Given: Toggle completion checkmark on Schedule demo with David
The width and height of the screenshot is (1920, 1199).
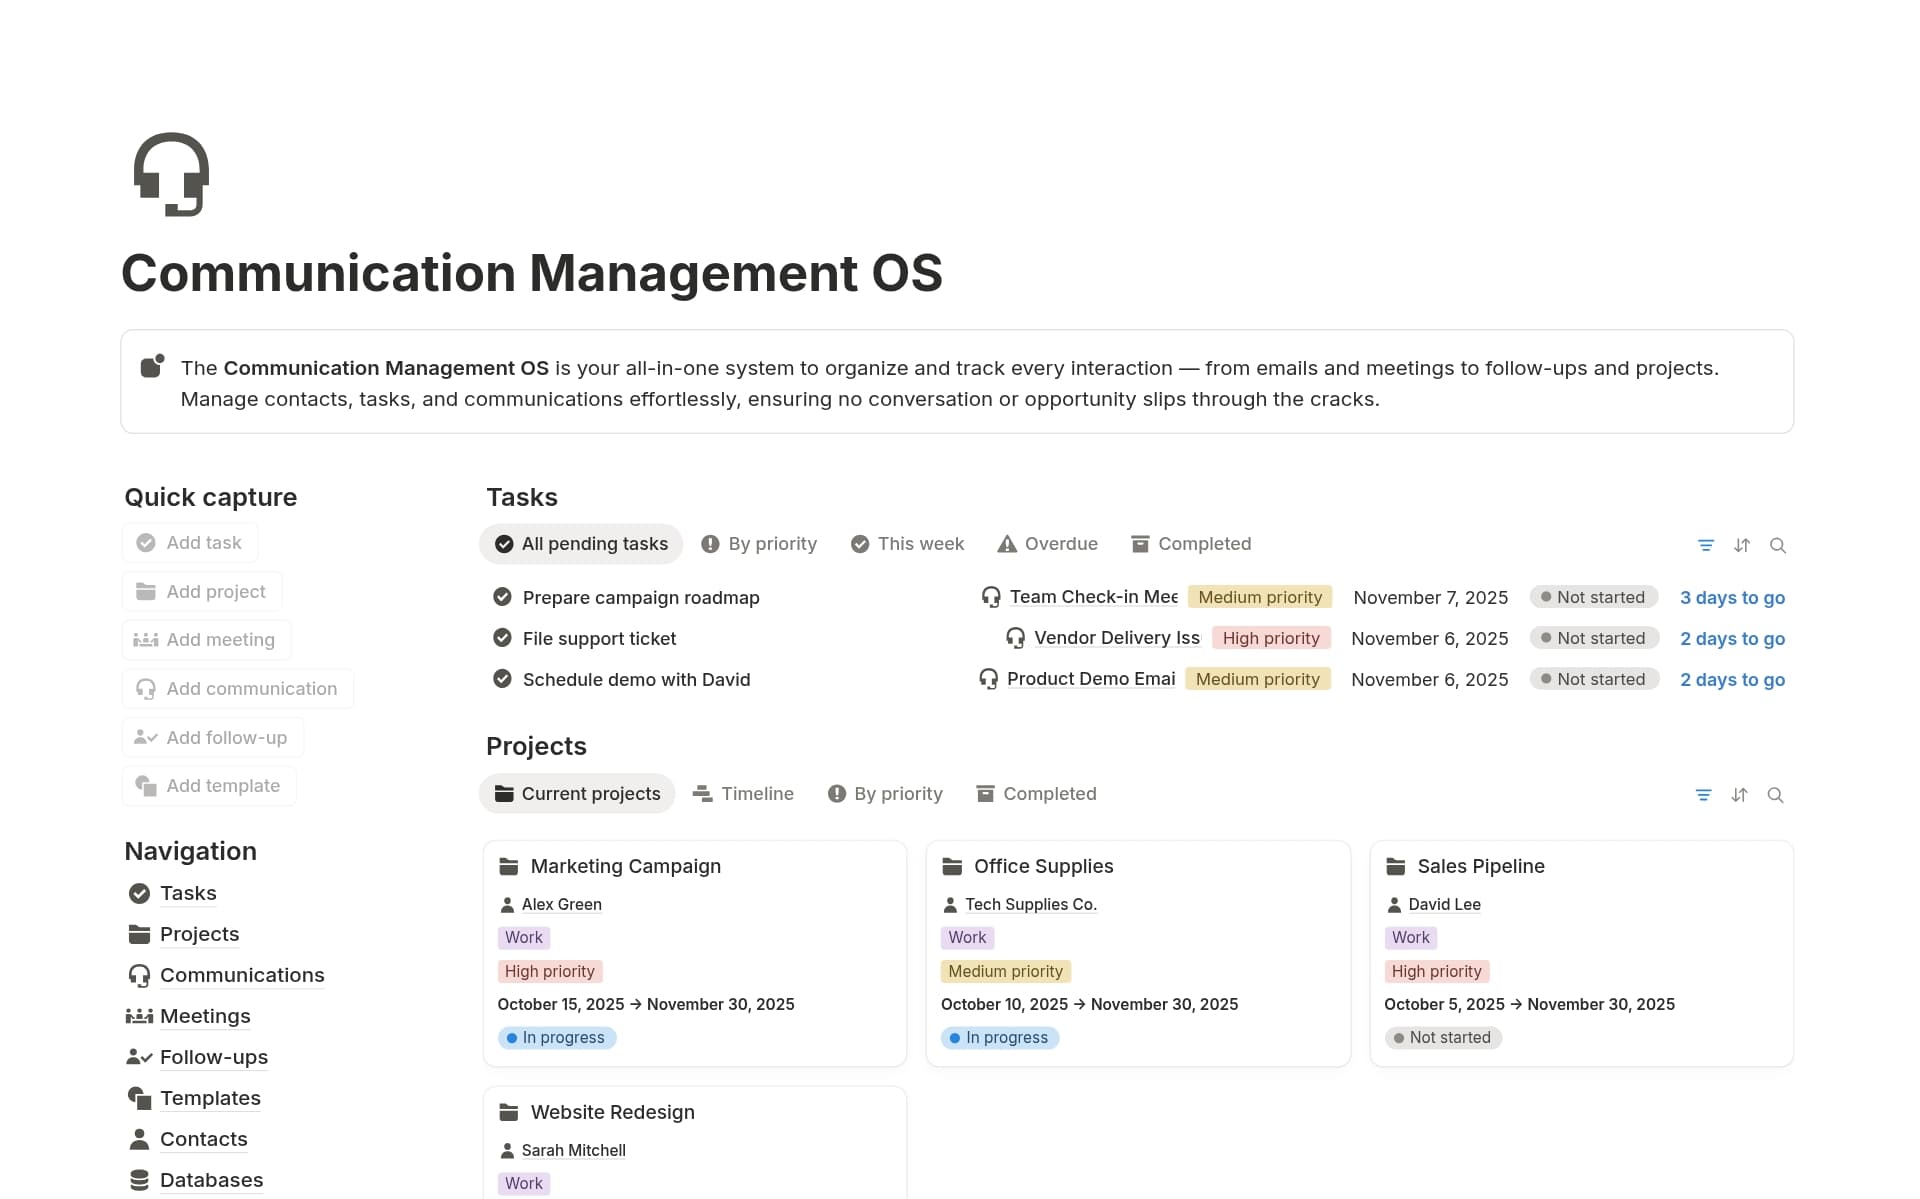Looking at the screenshot, I should [x=501, y=679].
